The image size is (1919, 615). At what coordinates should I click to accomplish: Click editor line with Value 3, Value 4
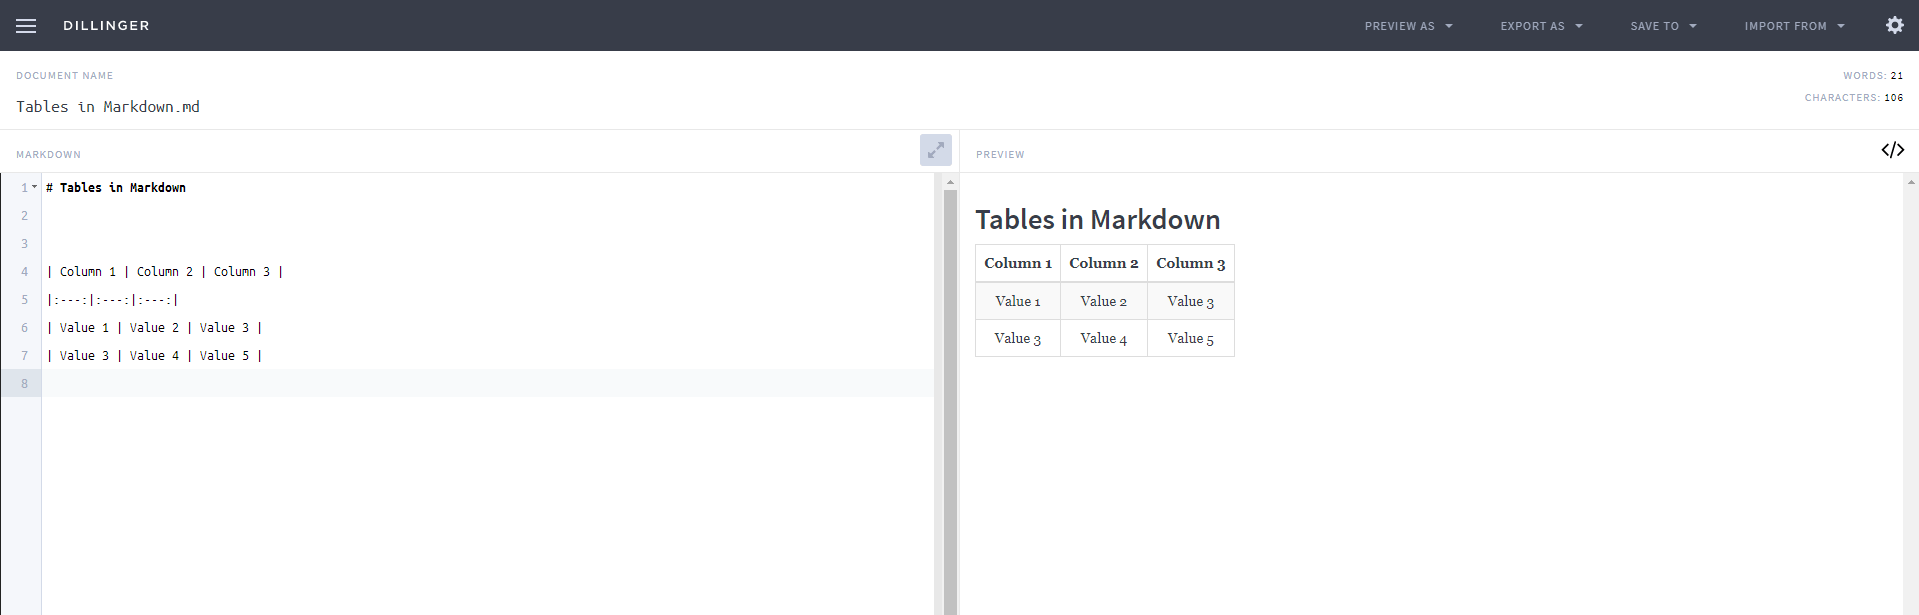154,355
